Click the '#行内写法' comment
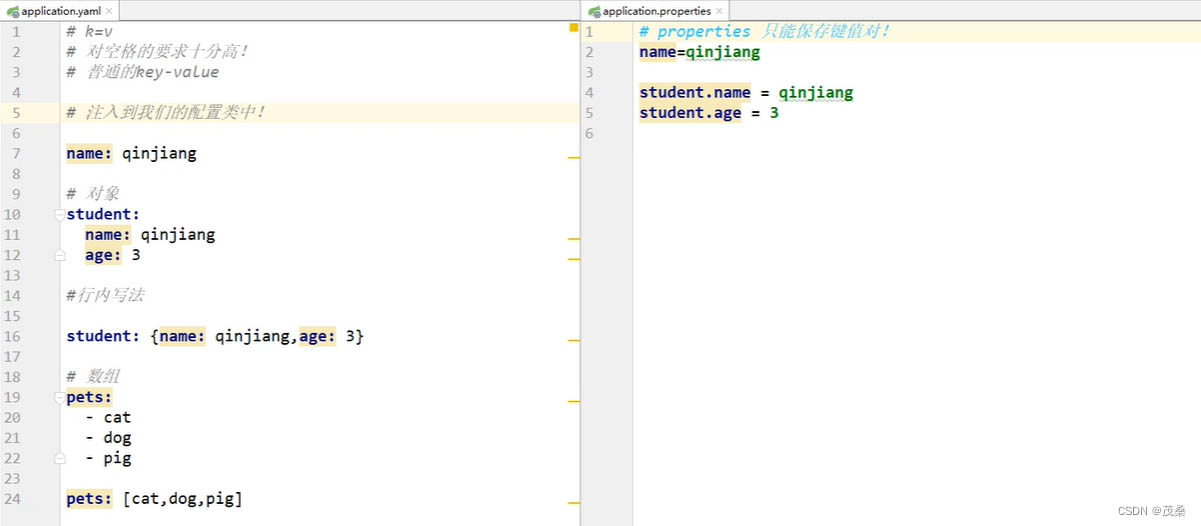Image resolution: width=1201 pixels, height=526 pixels. coord(105,296)
